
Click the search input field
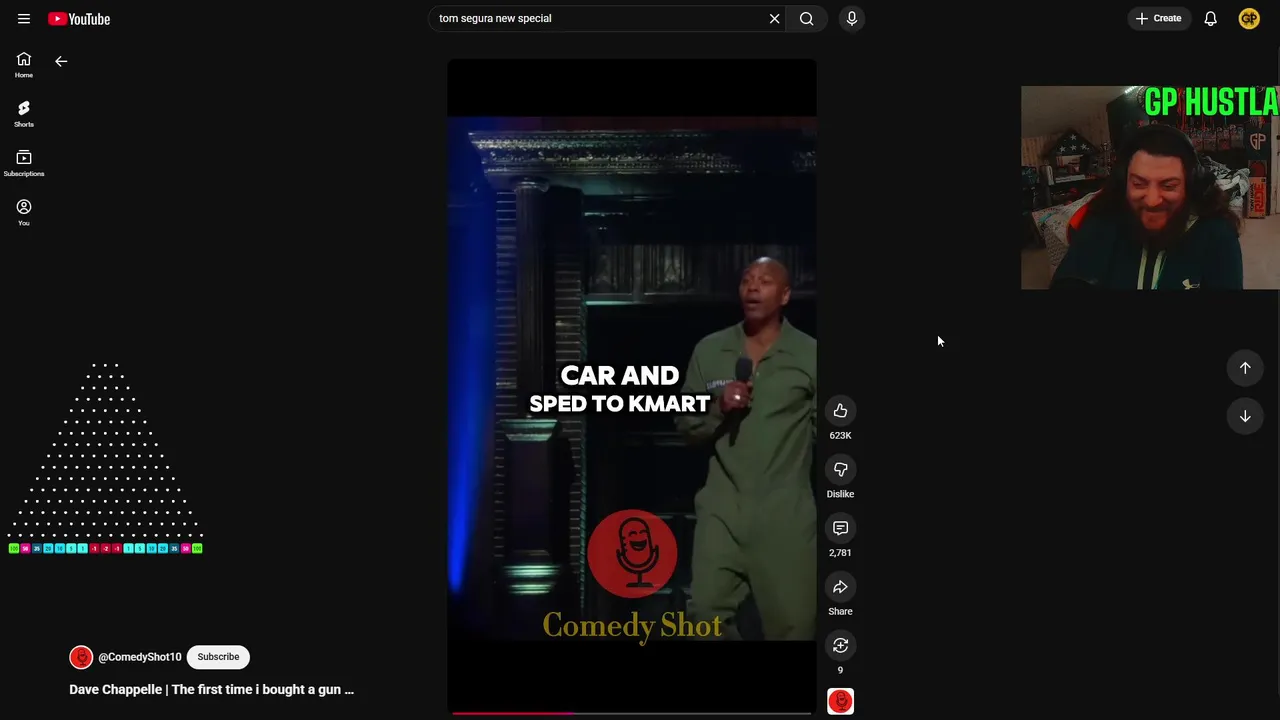(598, 19)
